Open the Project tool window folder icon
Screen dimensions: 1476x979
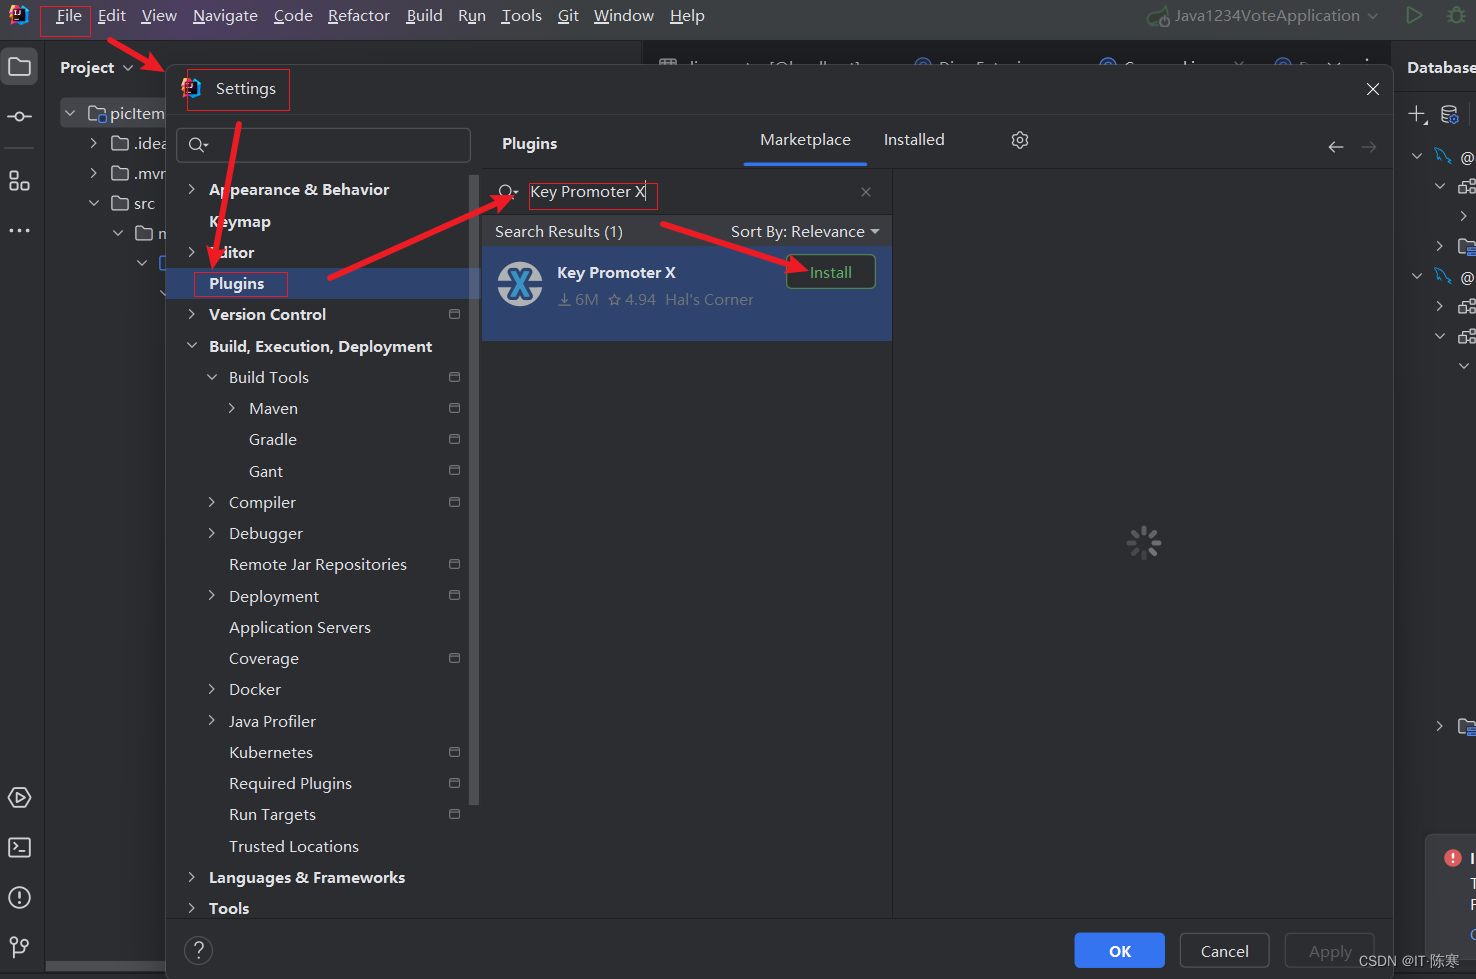click(x=19, y=67)
